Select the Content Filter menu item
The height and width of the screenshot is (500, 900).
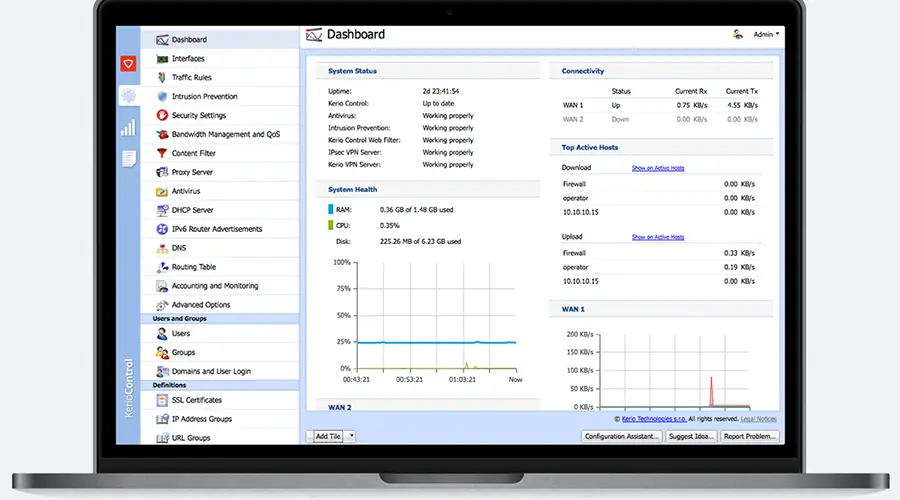point(220,153)
